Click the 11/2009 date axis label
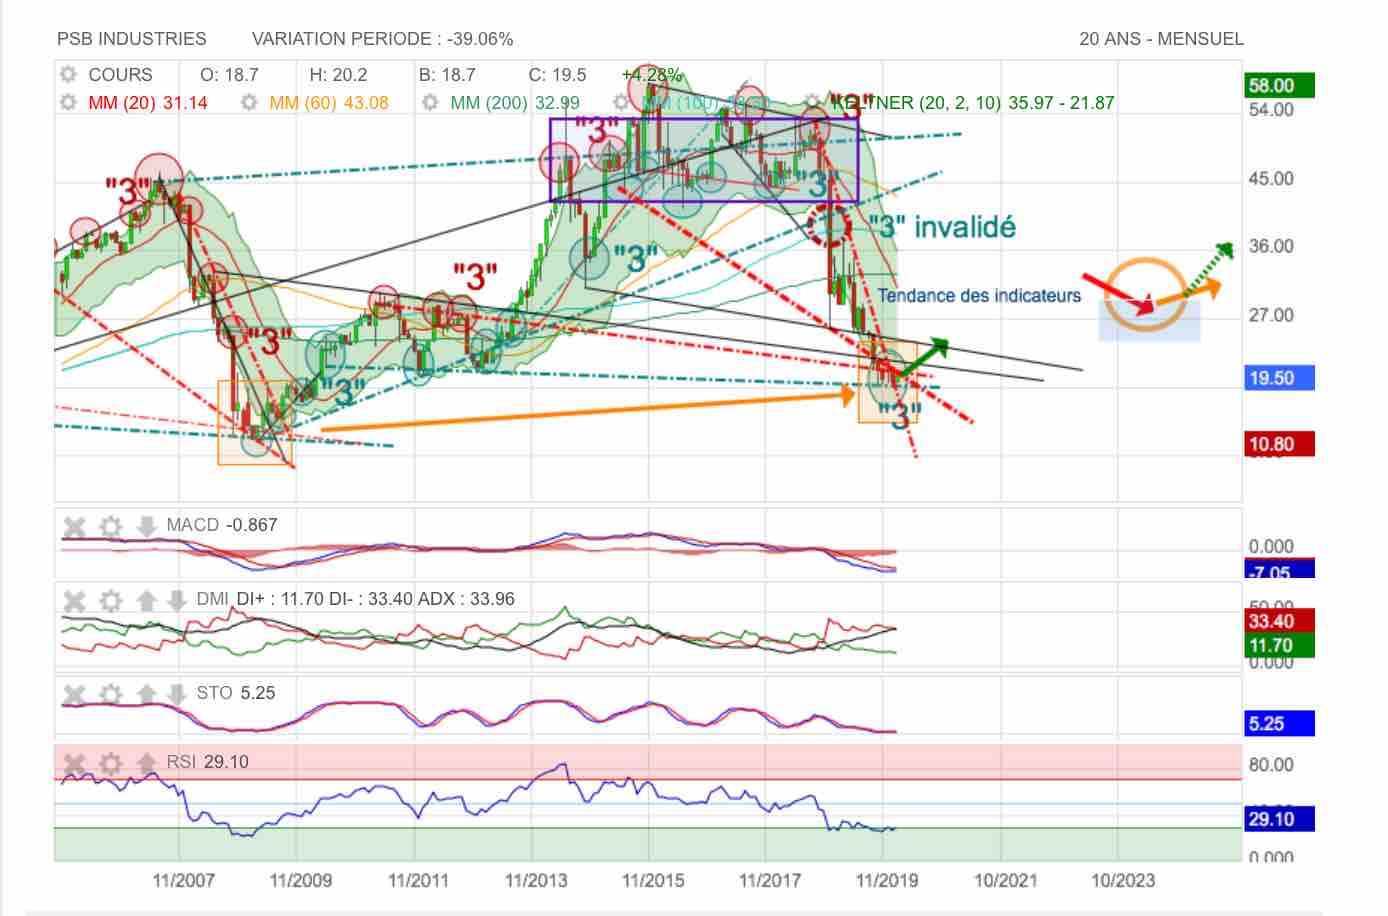The image size is (1388, 916). 300,880
